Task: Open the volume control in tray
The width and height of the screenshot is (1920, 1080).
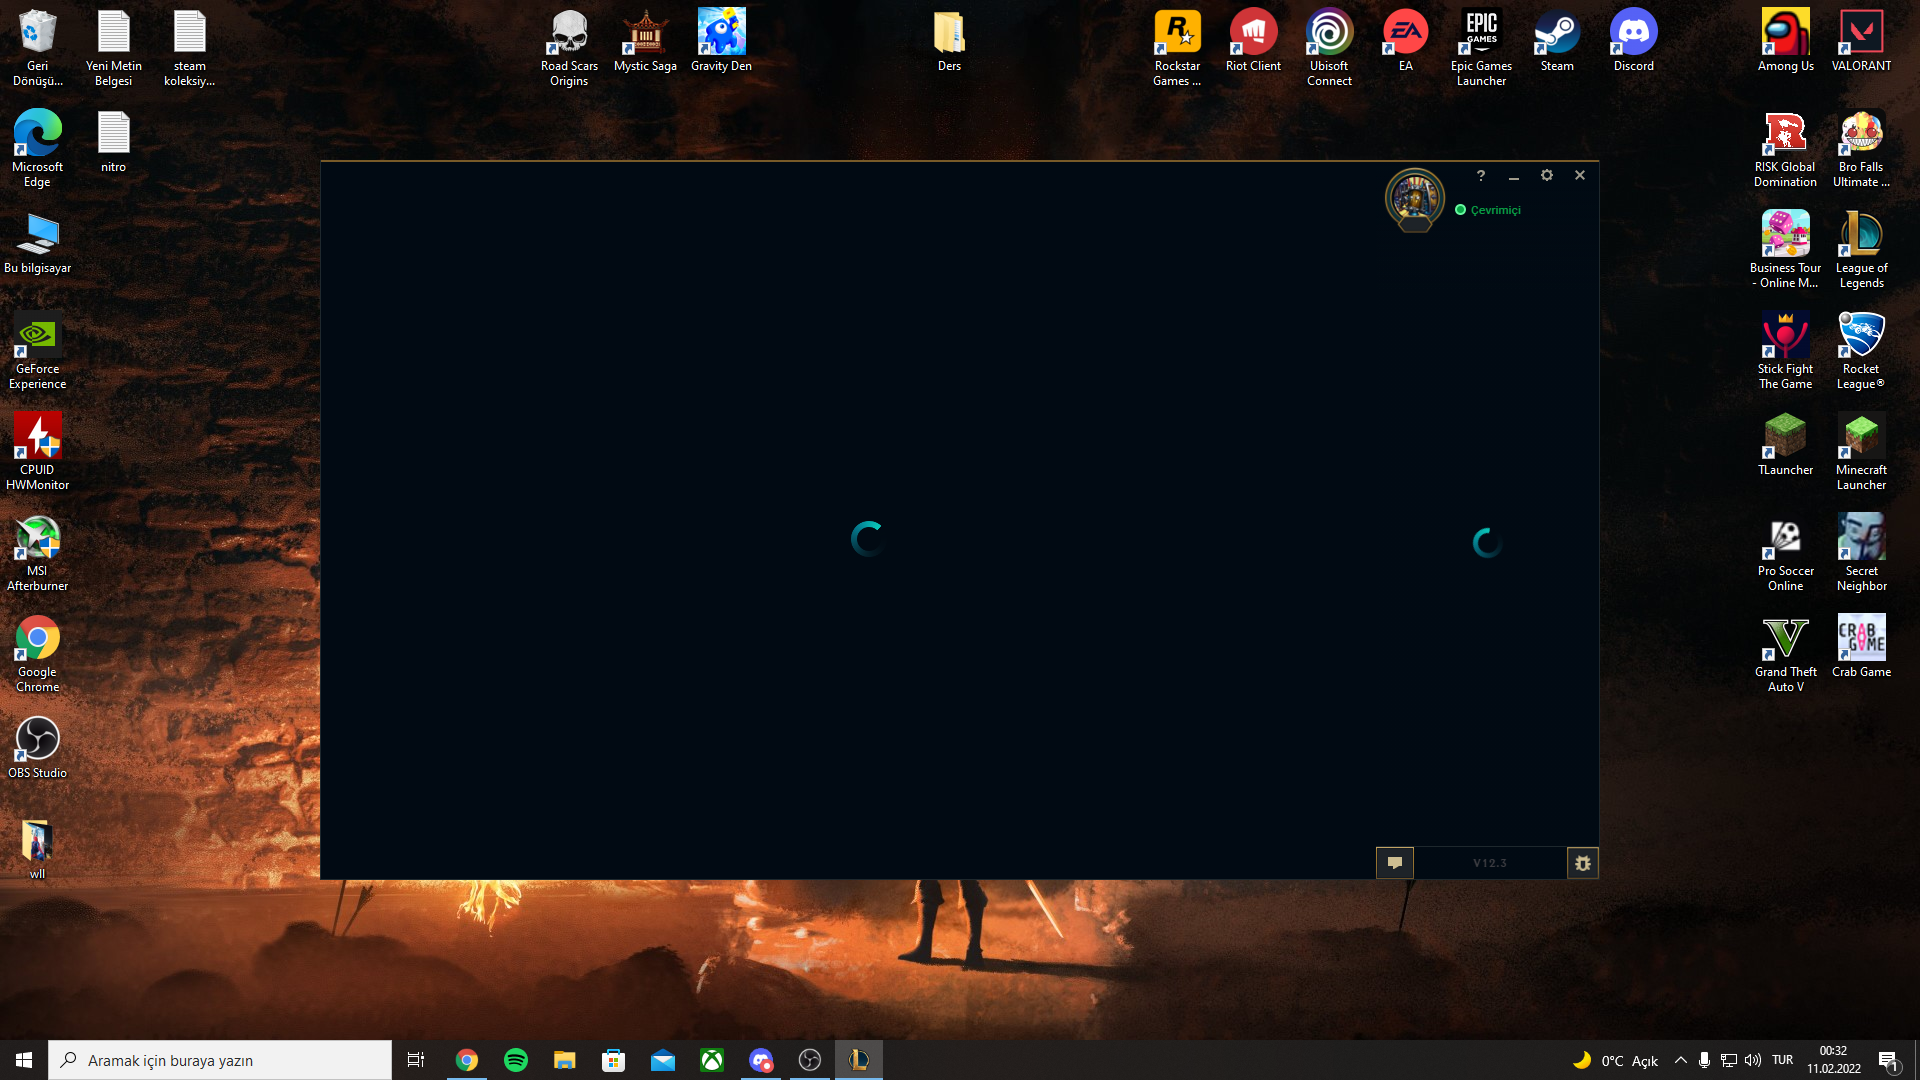Action: (1753, 1060)
